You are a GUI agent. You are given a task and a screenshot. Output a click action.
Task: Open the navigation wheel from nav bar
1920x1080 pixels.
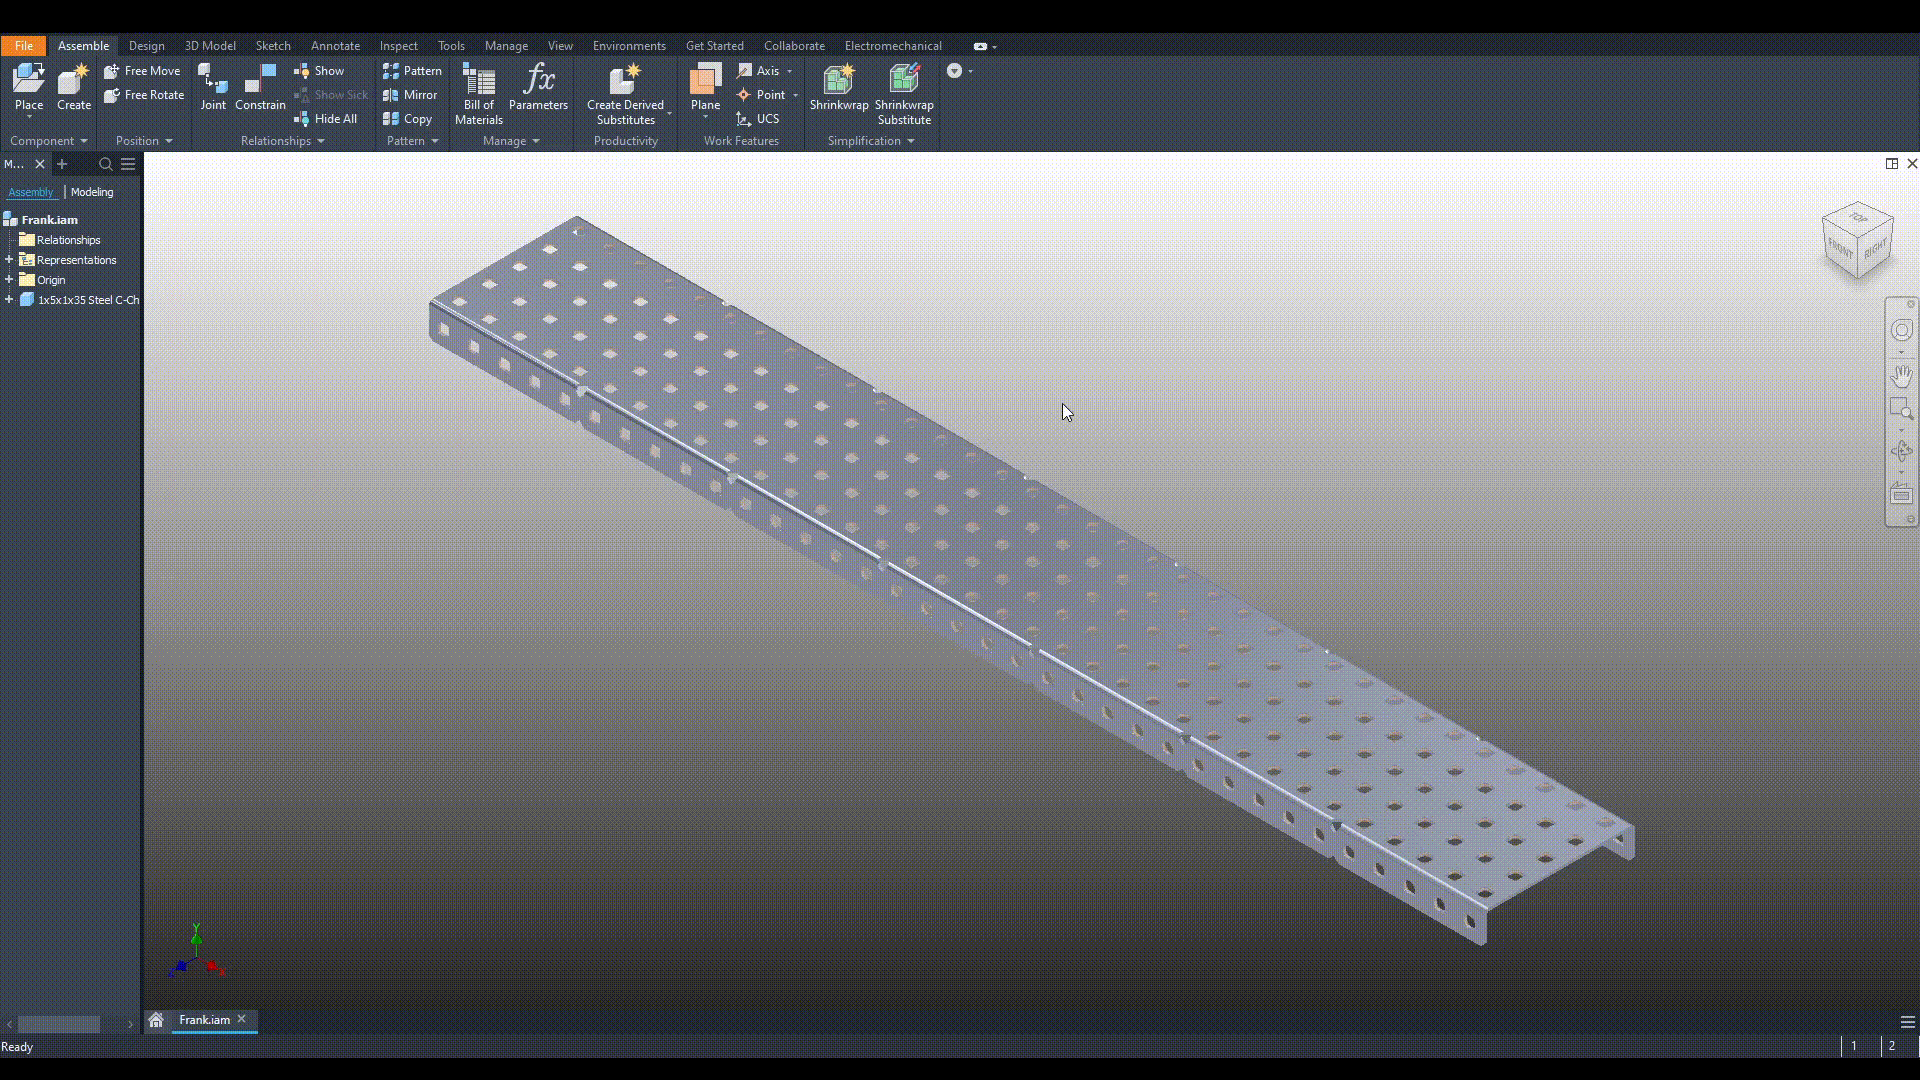(1901, 330)
